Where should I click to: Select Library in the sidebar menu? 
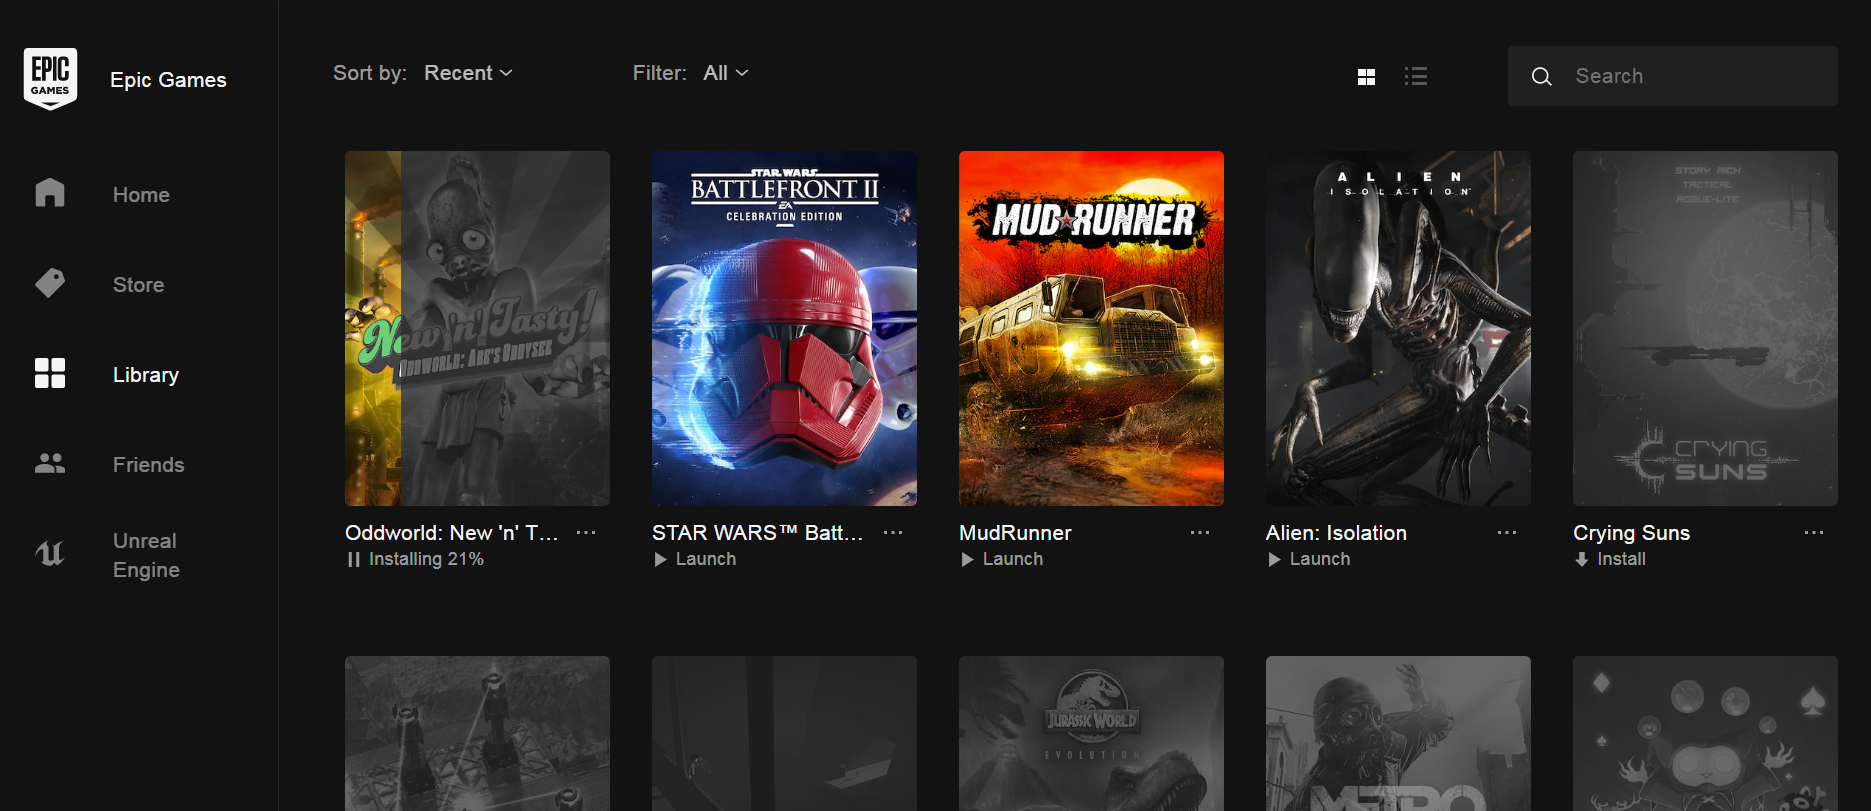(145, 375)
